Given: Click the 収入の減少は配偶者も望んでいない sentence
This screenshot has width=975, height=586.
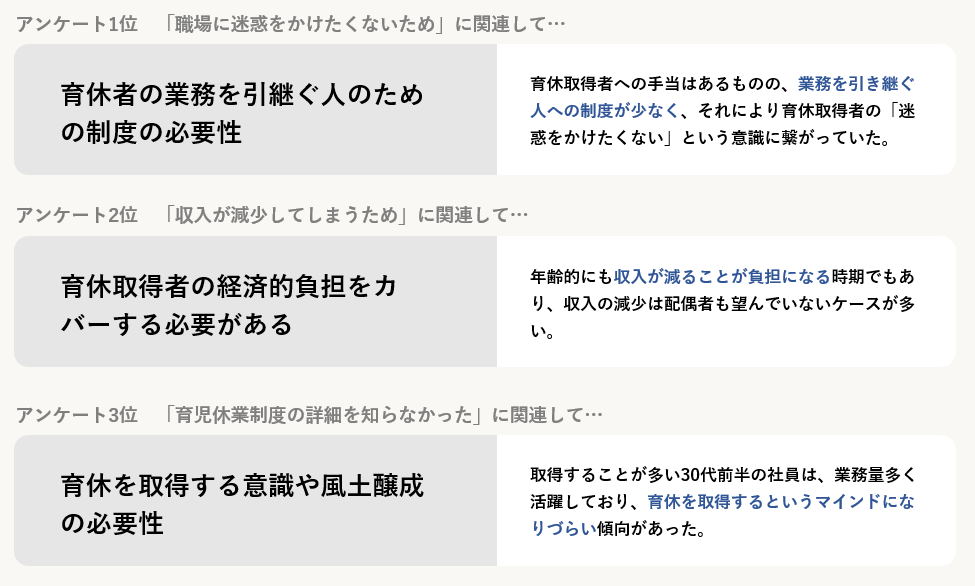Looking at the screenshot, I should pos(680,302).
